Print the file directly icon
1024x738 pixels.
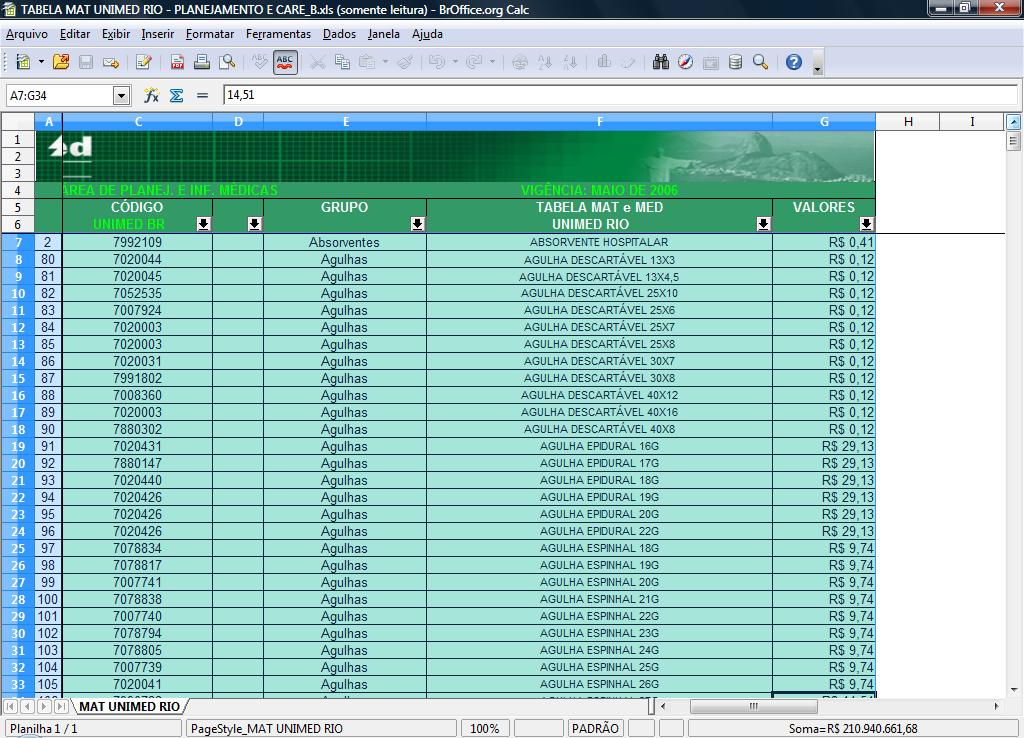pyautogui.click(x=202, y=62)
